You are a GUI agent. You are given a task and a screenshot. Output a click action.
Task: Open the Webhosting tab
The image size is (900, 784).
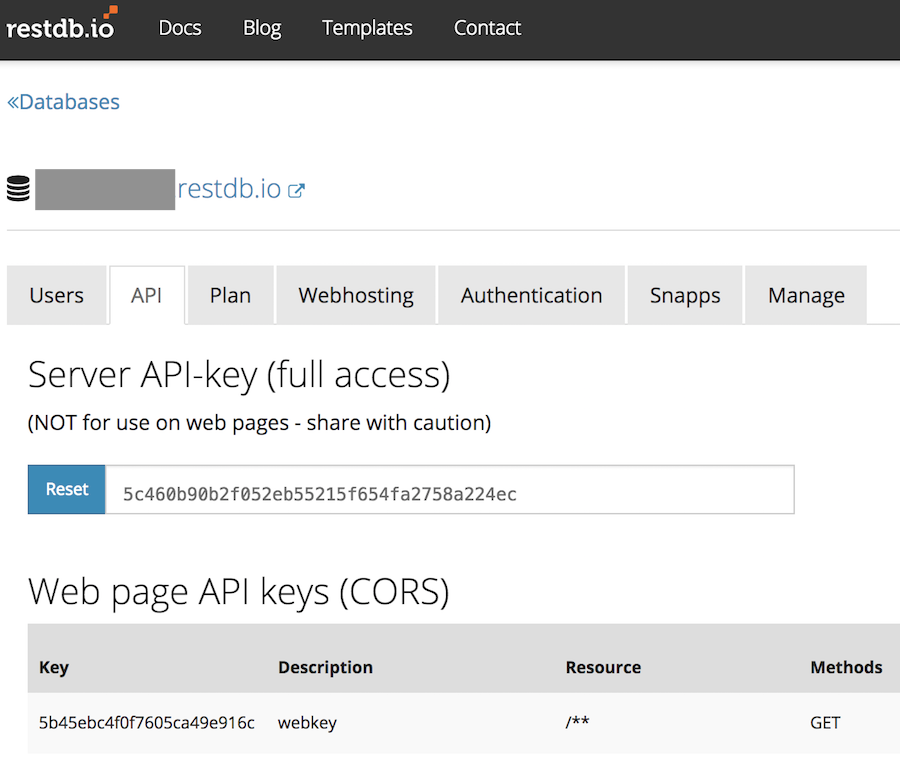[x=356, y=295]
